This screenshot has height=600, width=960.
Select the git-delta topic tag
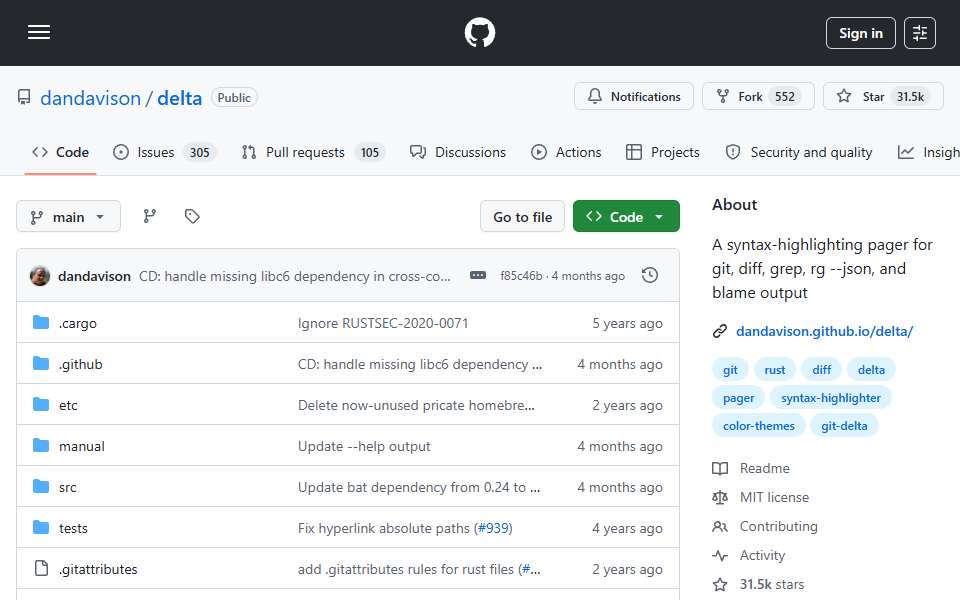pyautogui.click(x=844, y=426)
